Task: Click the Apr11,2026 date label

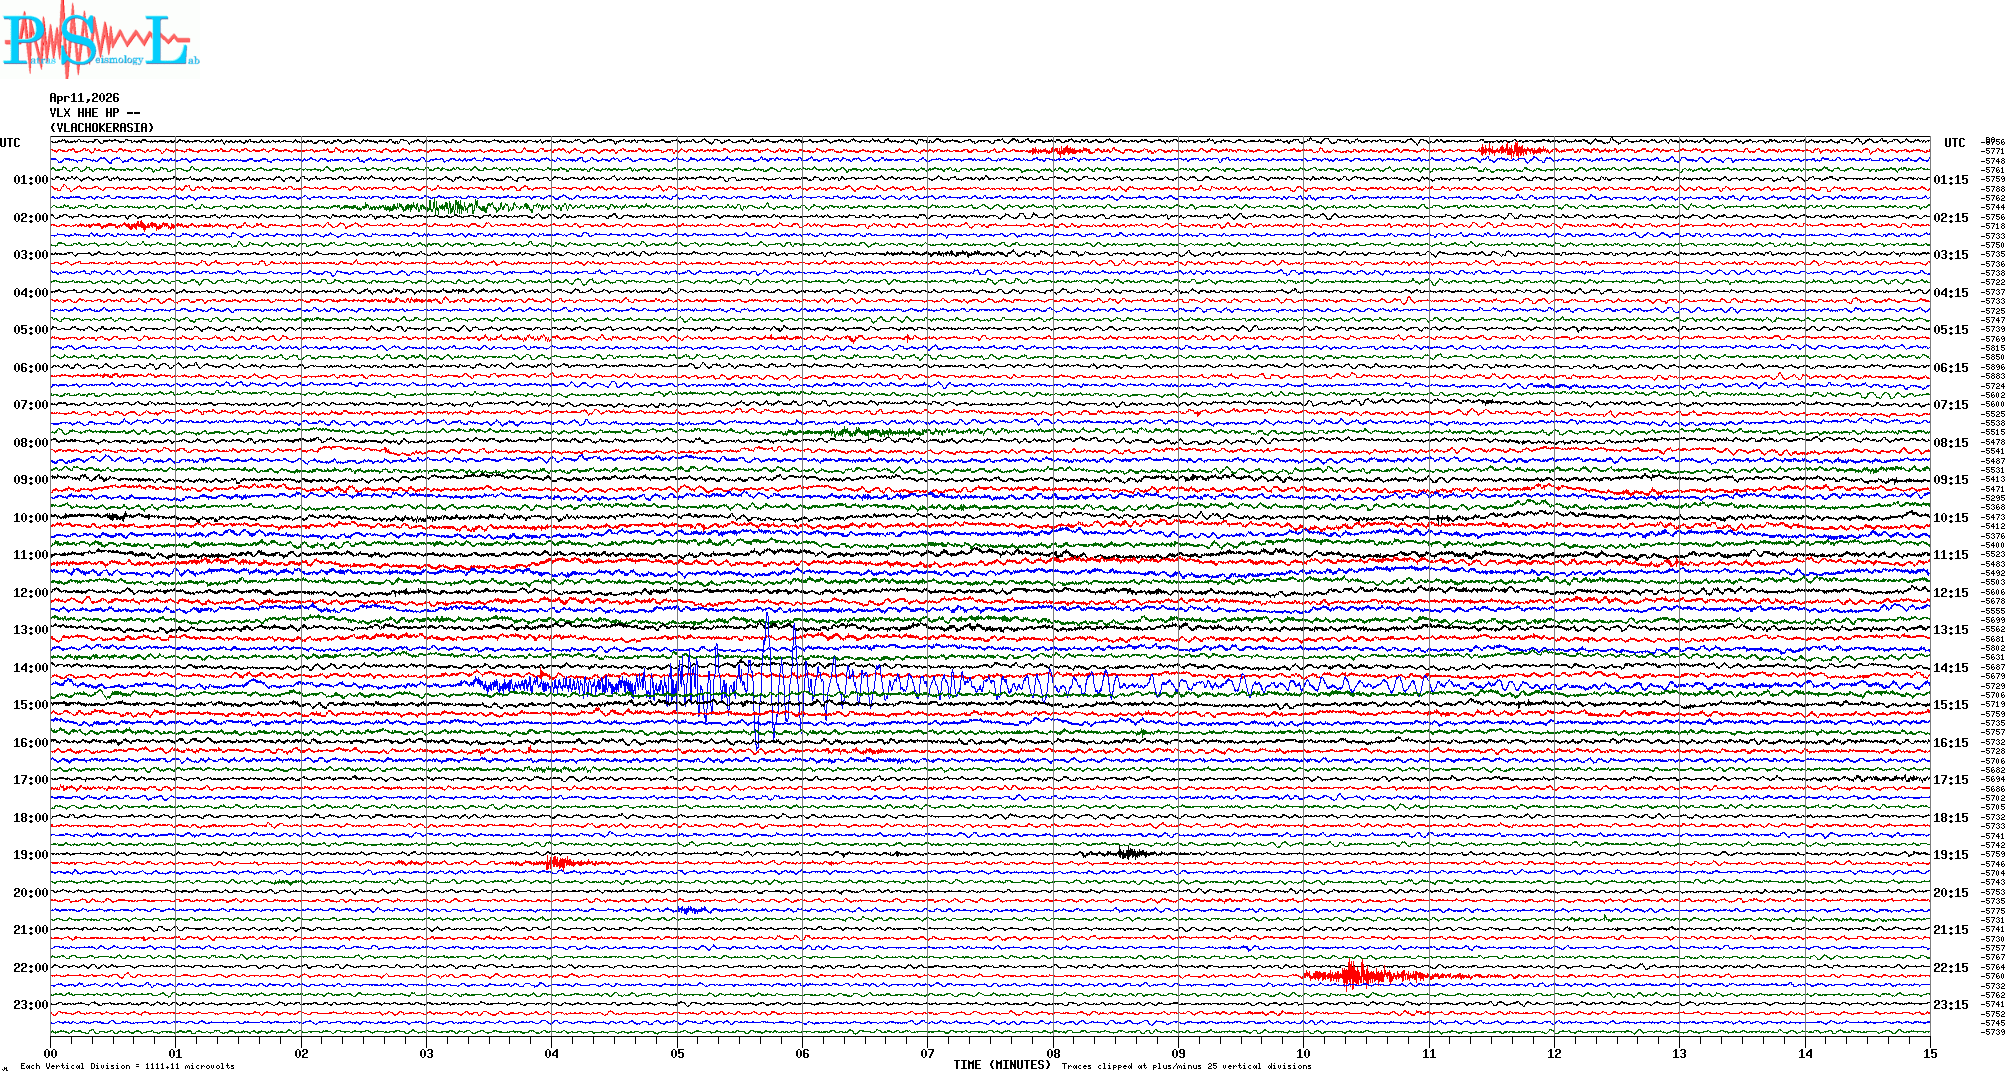Action: click(84, 98)
